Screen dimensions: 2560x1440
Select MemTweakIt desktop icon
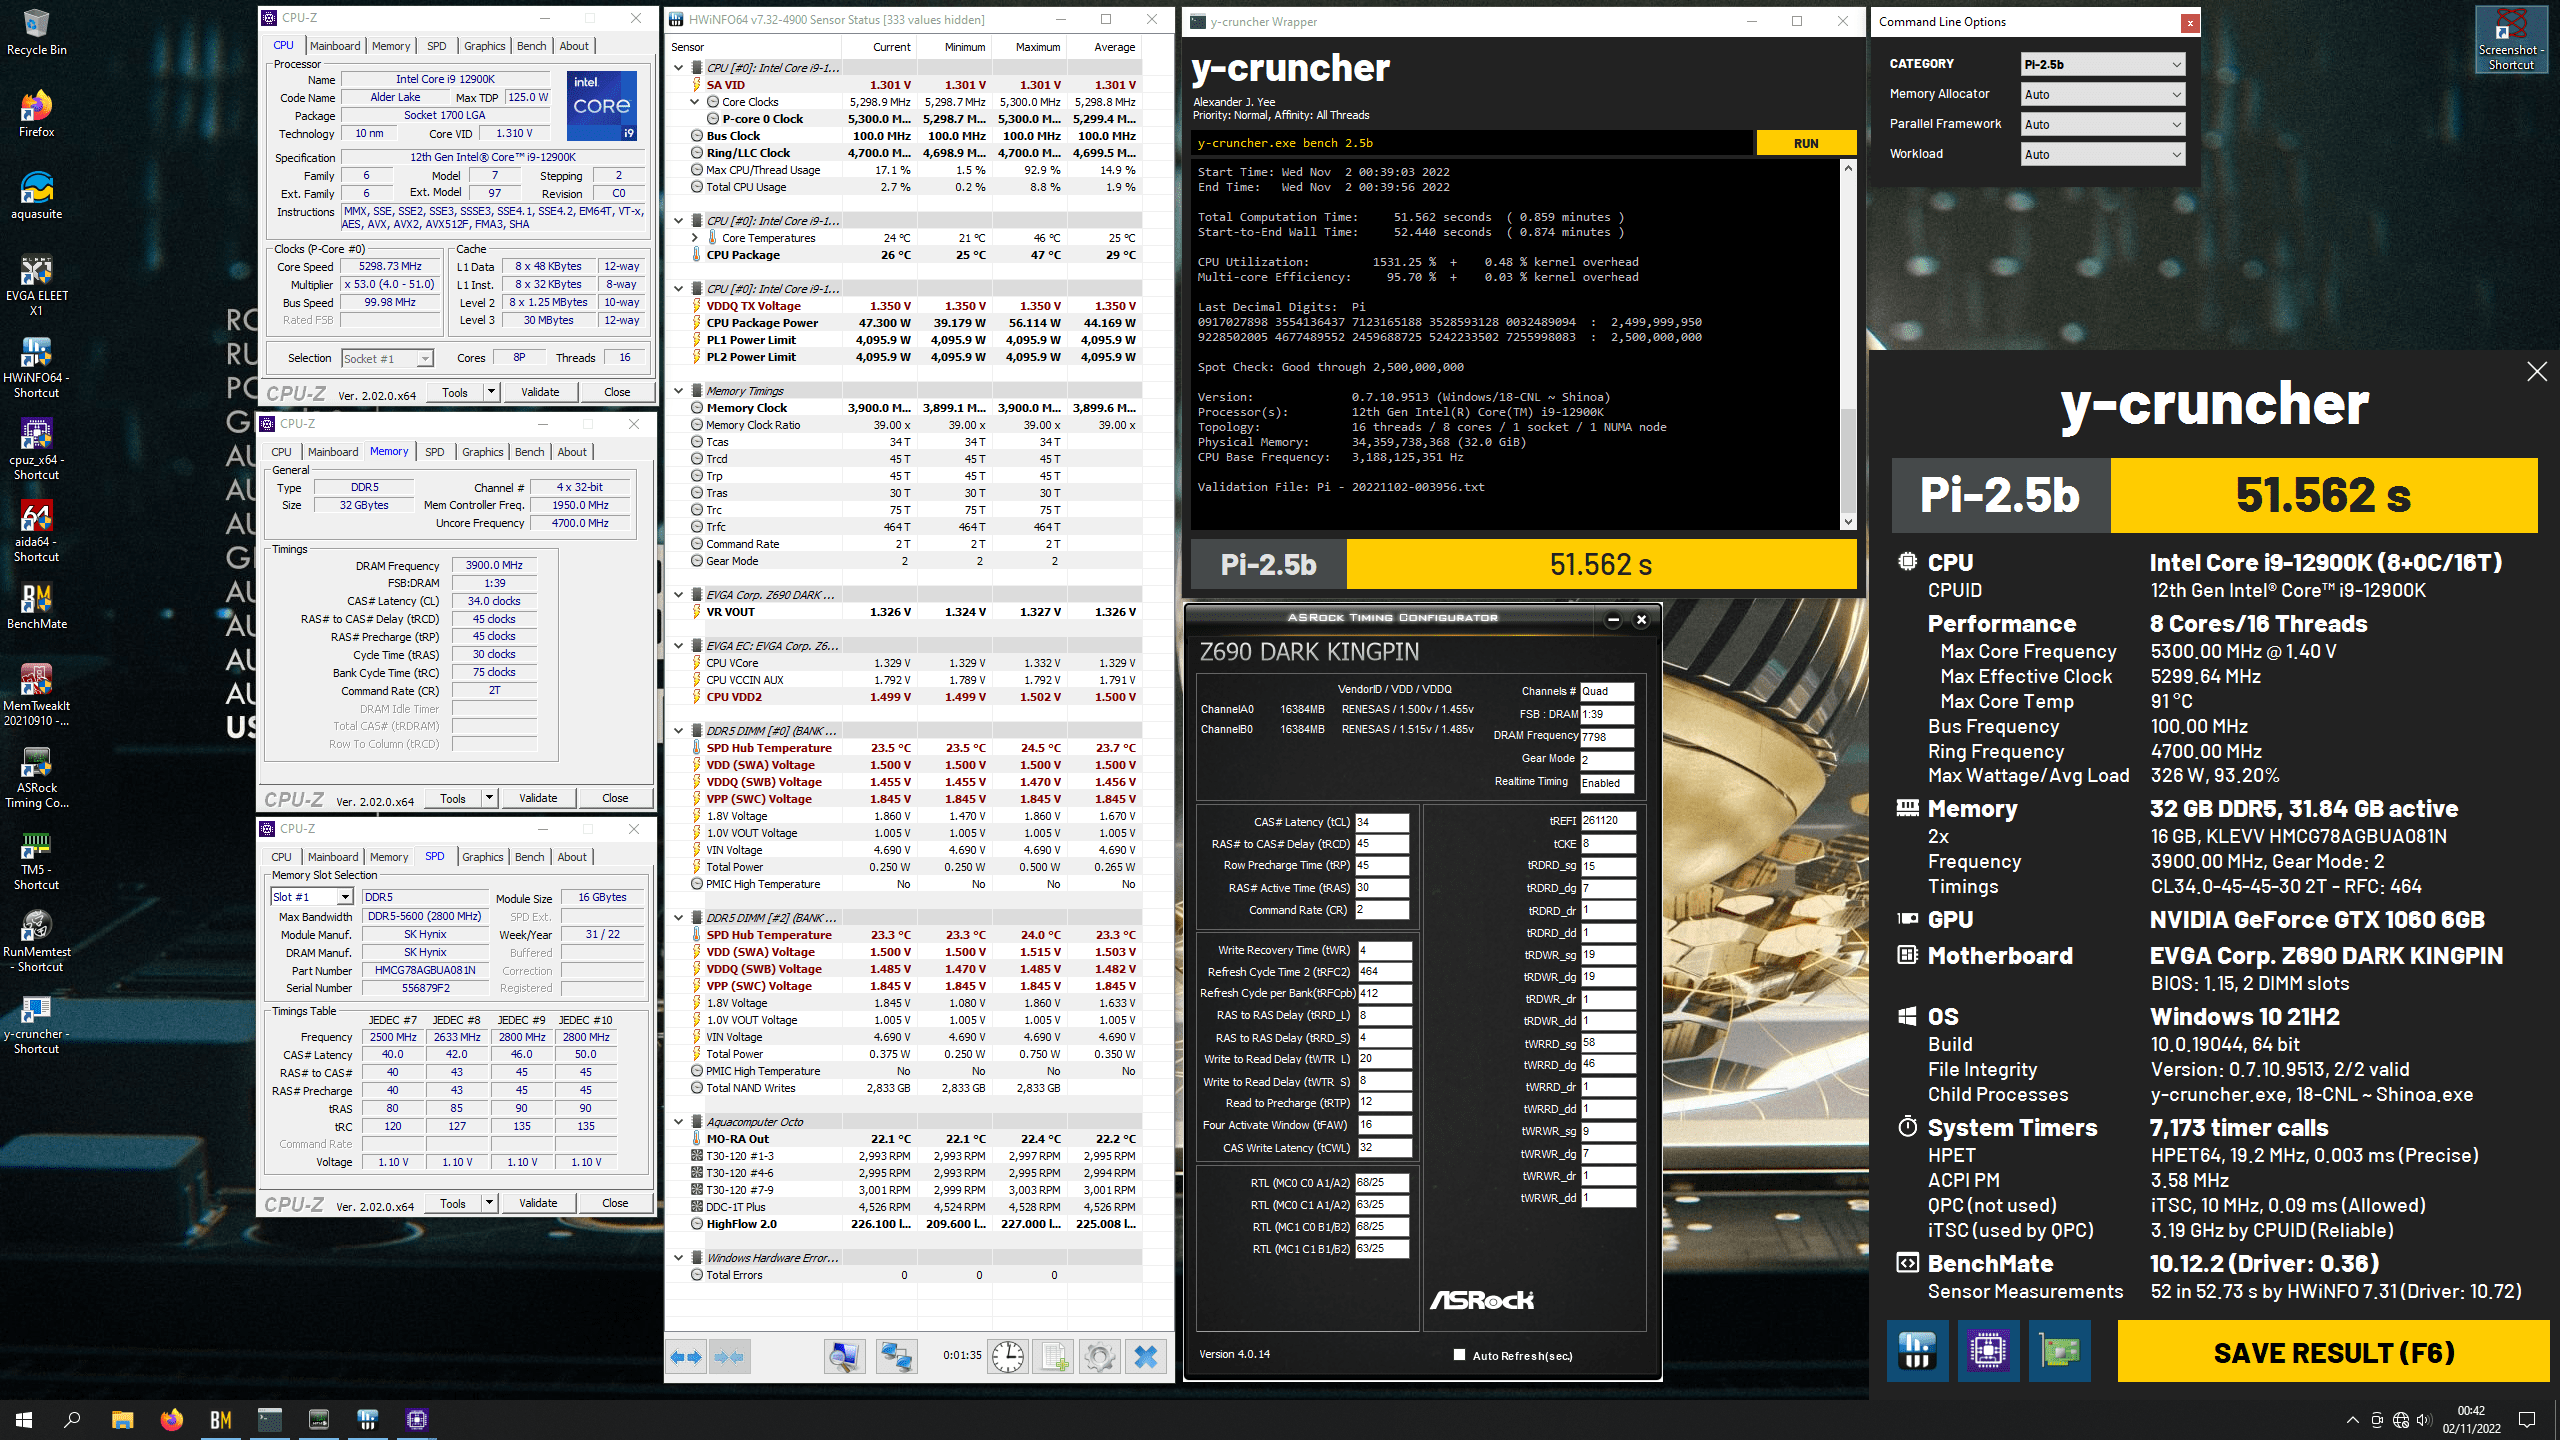point(36,696)
